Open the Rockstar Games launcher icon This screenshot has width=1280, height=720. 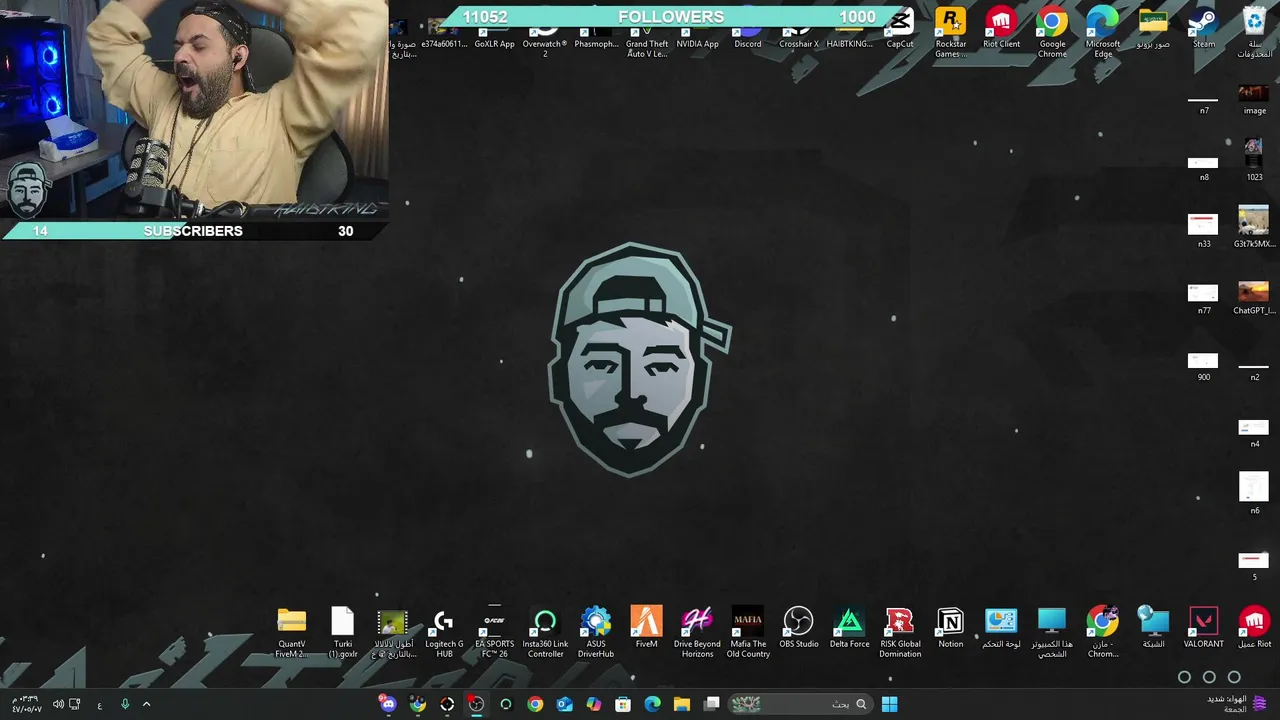coord(950,32)
